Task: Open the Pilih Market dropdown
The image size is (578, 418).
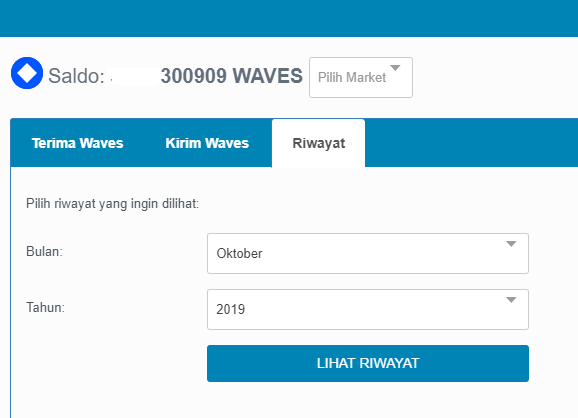Action: 361,77
